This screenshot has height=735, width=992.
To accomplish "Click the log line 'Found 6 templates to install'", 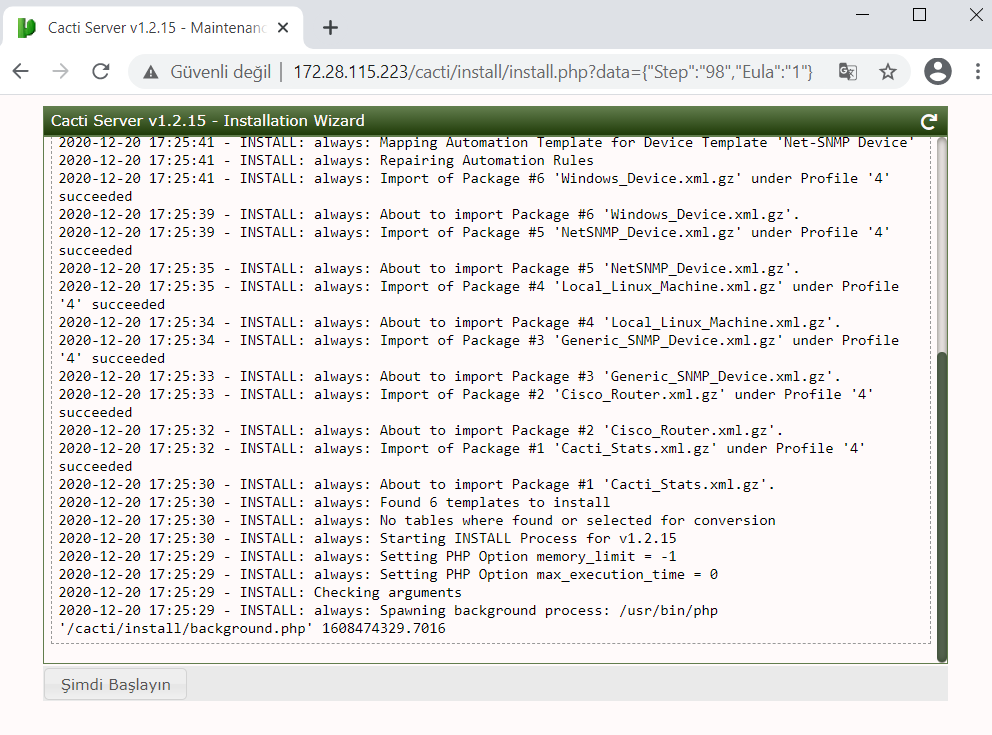I will (334, 502).
